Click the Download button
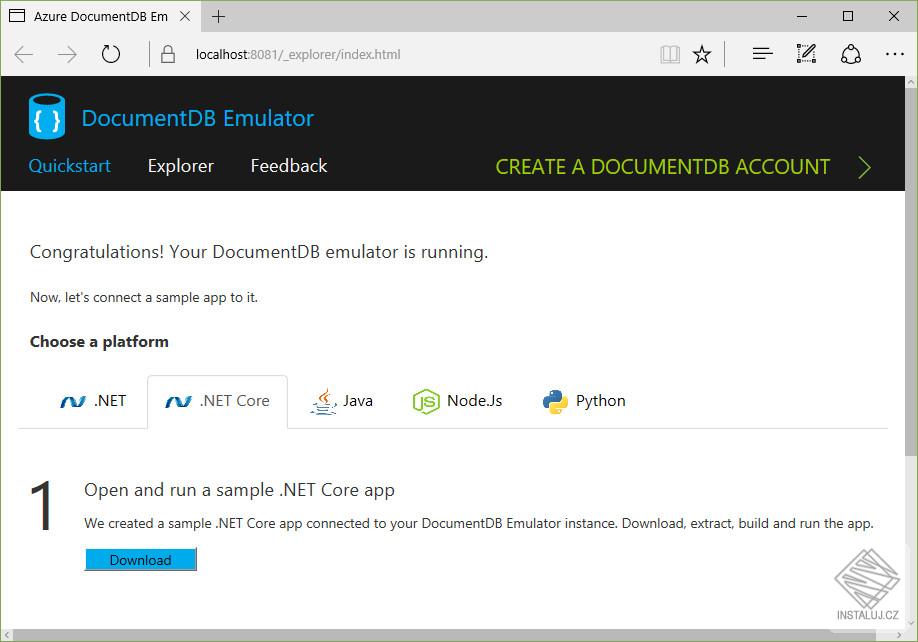Viewport: 918px width, 642px height. 140,559
